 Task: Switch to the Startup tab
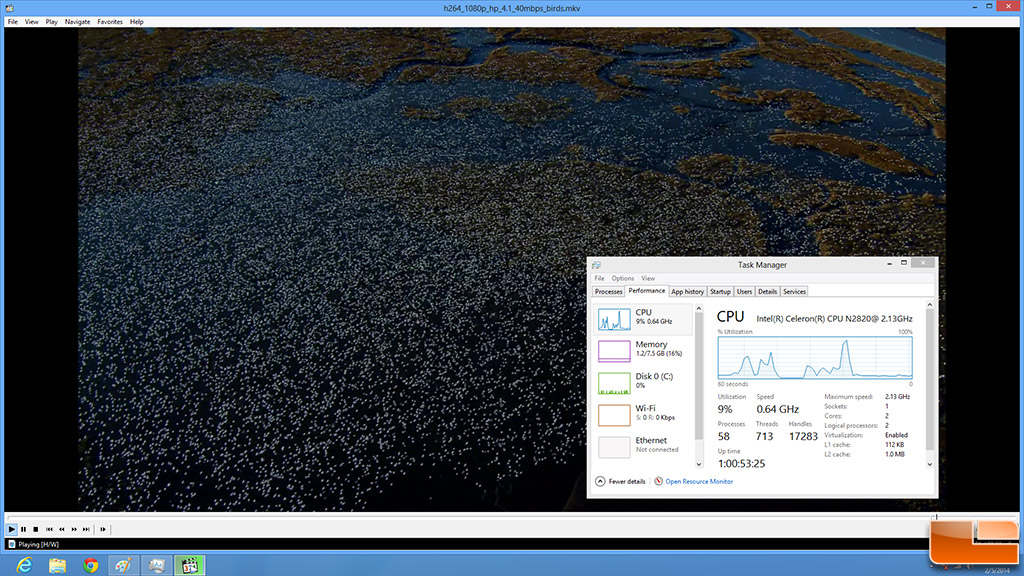[x=720, y=291]
